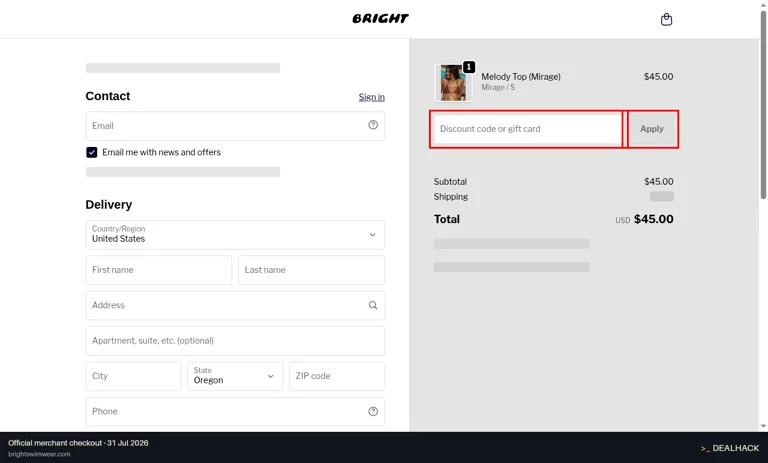Open the State dropdown showing Oregon
Screen dimensions: 768x463
click(235, 376)
